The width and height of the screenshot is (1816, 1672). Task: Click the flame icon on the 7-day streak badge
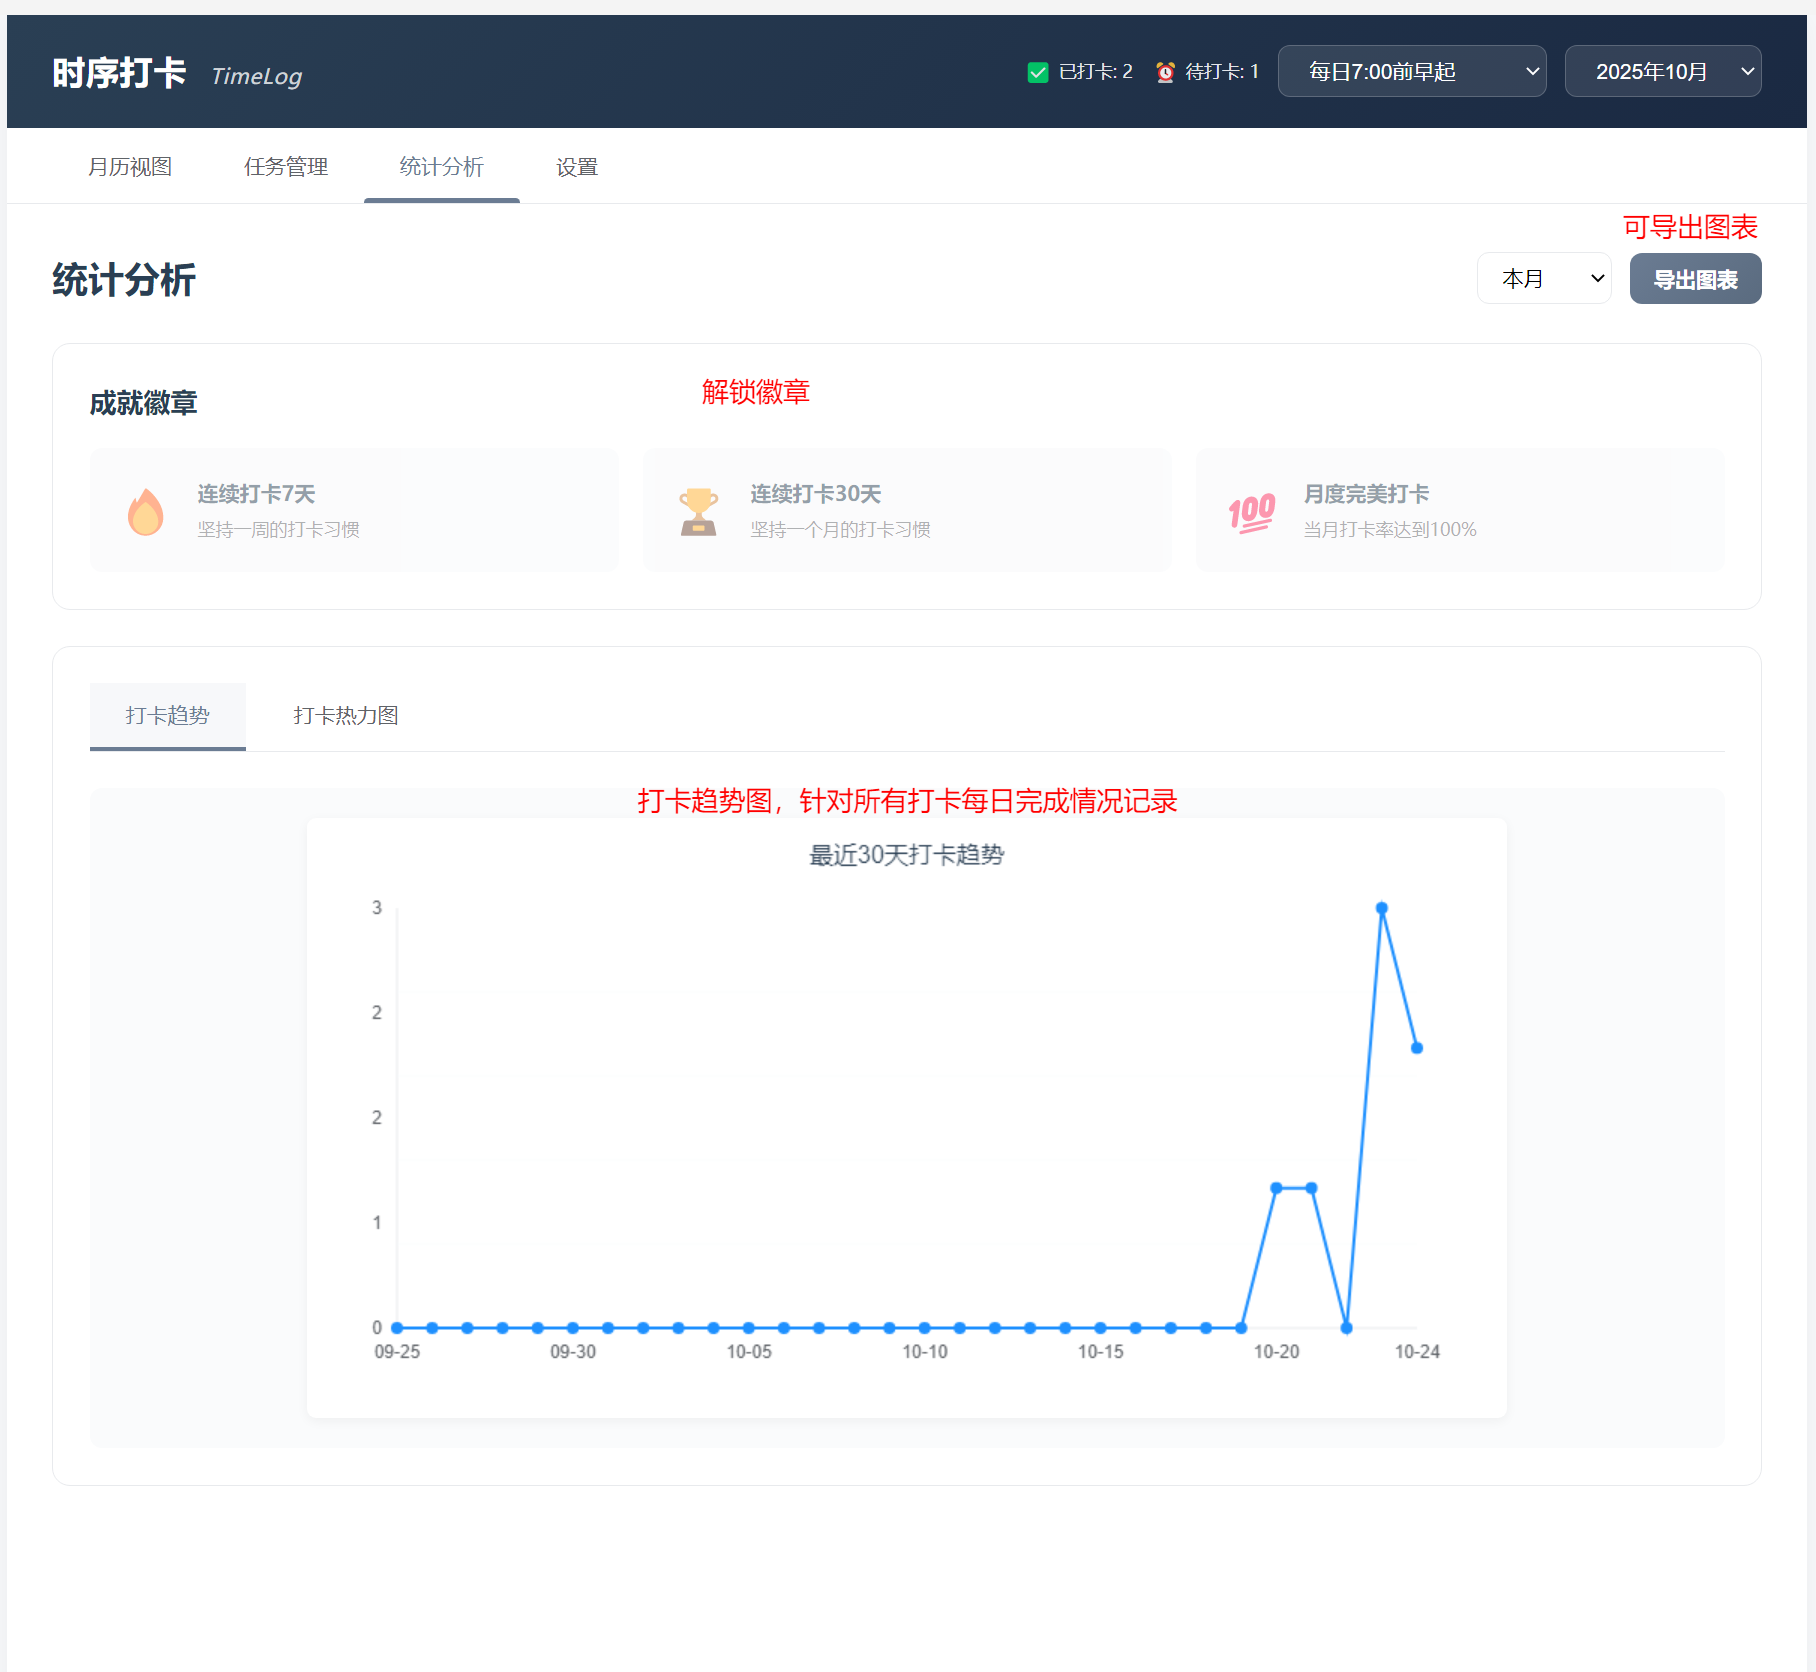point(146,512)
